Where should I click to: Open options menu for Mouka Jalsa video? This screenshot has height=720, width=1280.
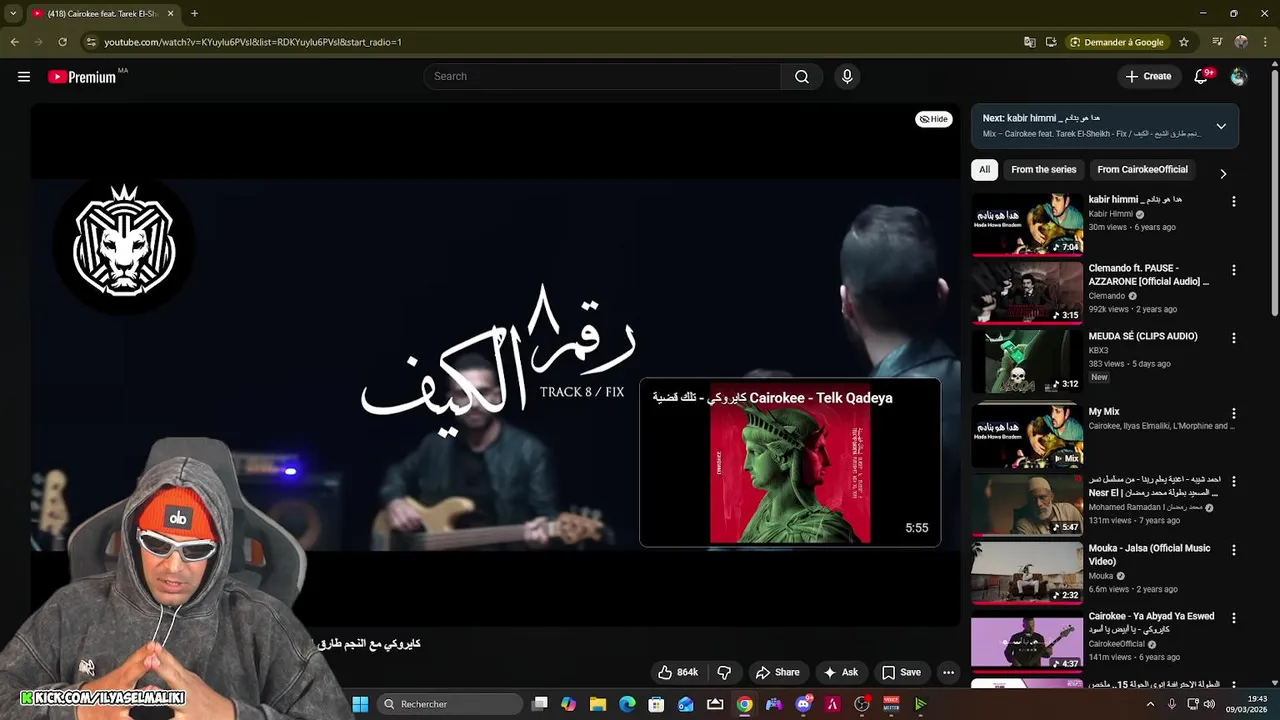point(1233,550)
